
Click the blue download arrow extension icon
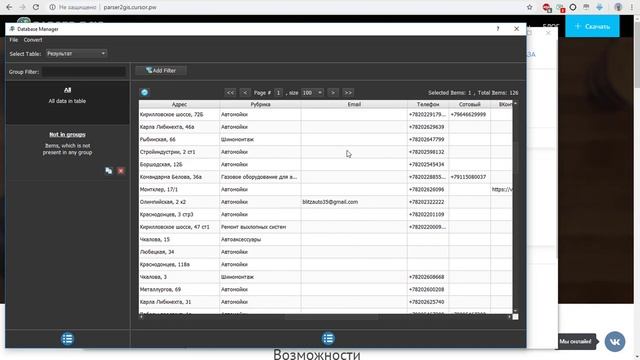[x=600, y=7]
